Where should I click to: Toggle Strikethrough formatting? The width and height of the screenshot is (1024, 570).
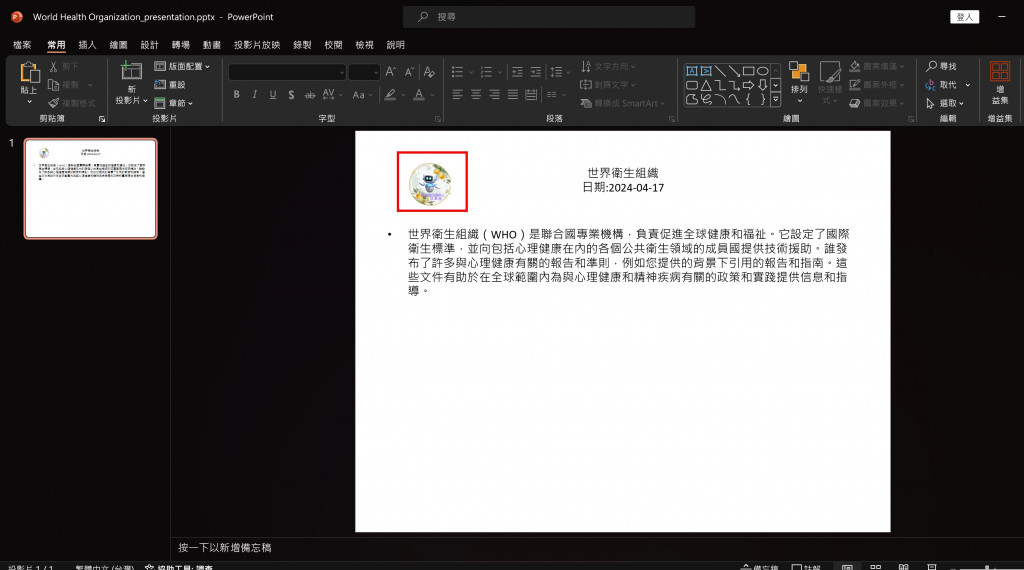coord(310,95)
